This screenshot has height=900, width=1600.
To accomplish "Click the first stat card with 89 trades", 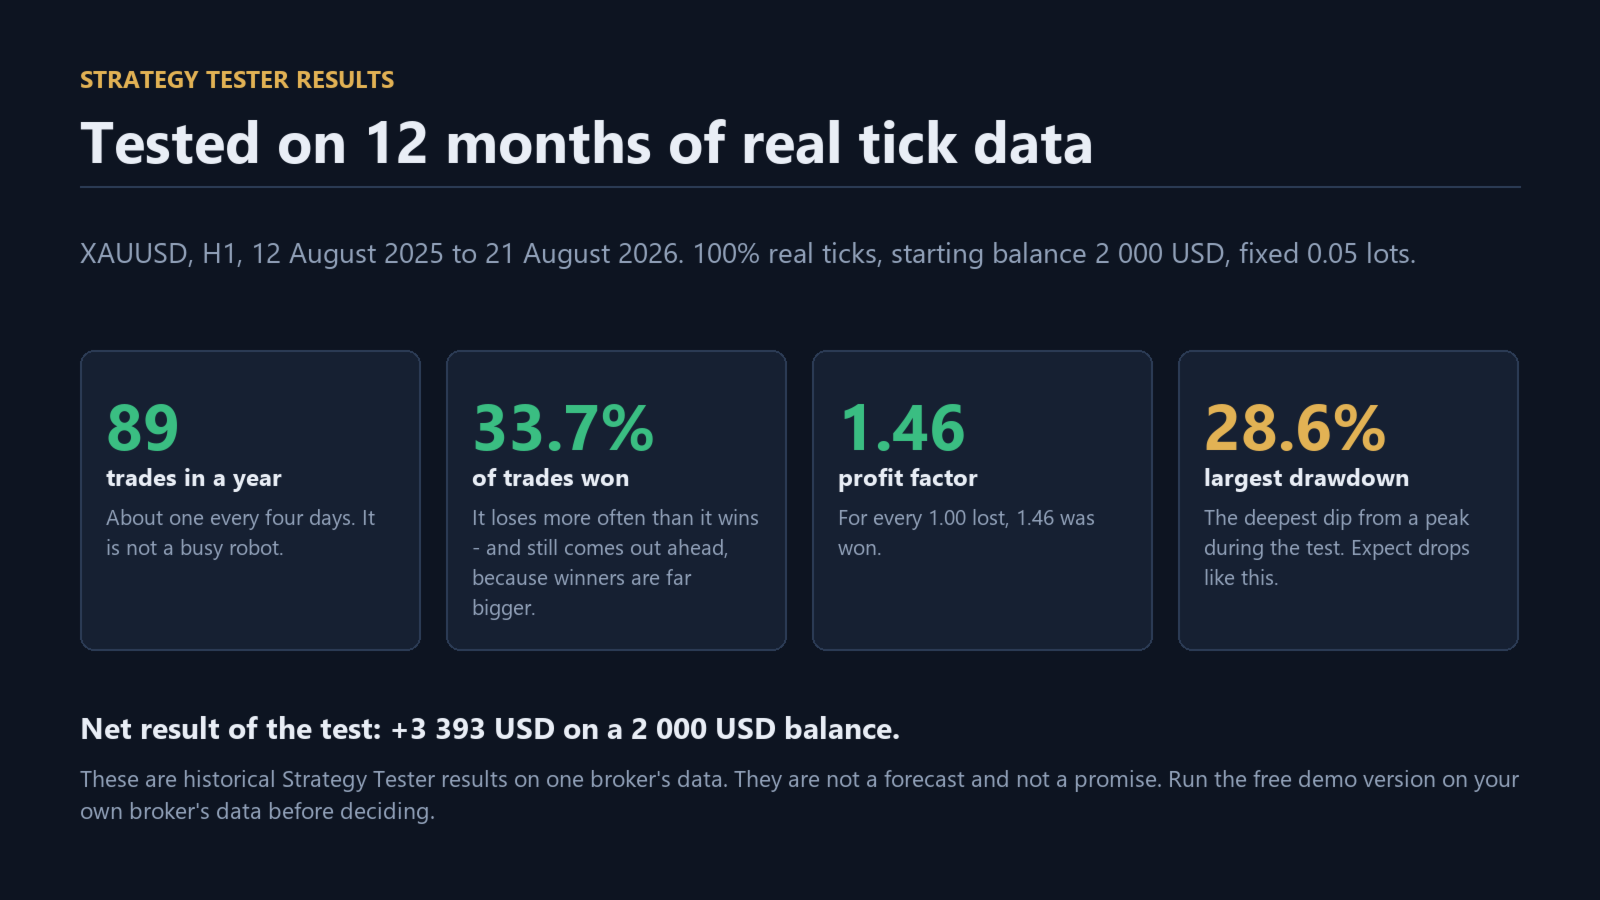I will pyautogui.click(x=250, y=500).
